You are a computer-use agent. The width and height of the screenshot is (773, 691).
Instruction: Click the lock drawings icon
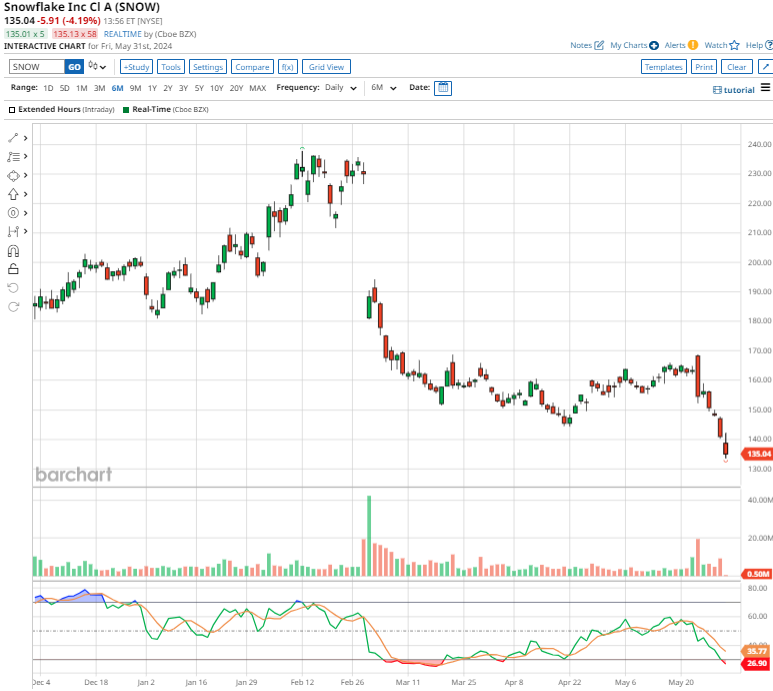(13, 269)
